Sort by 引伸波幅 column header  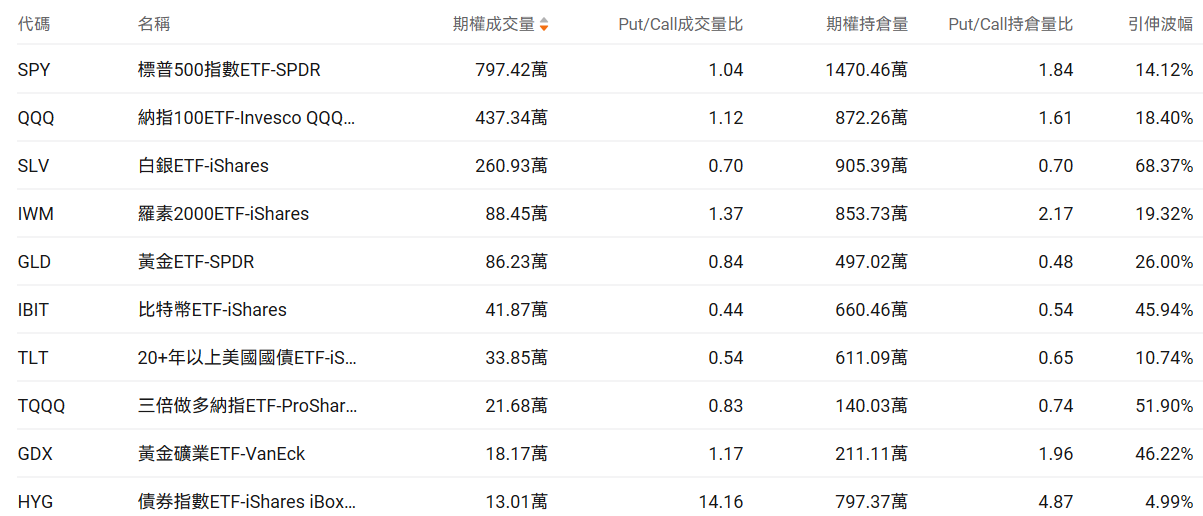(1160, 24)
